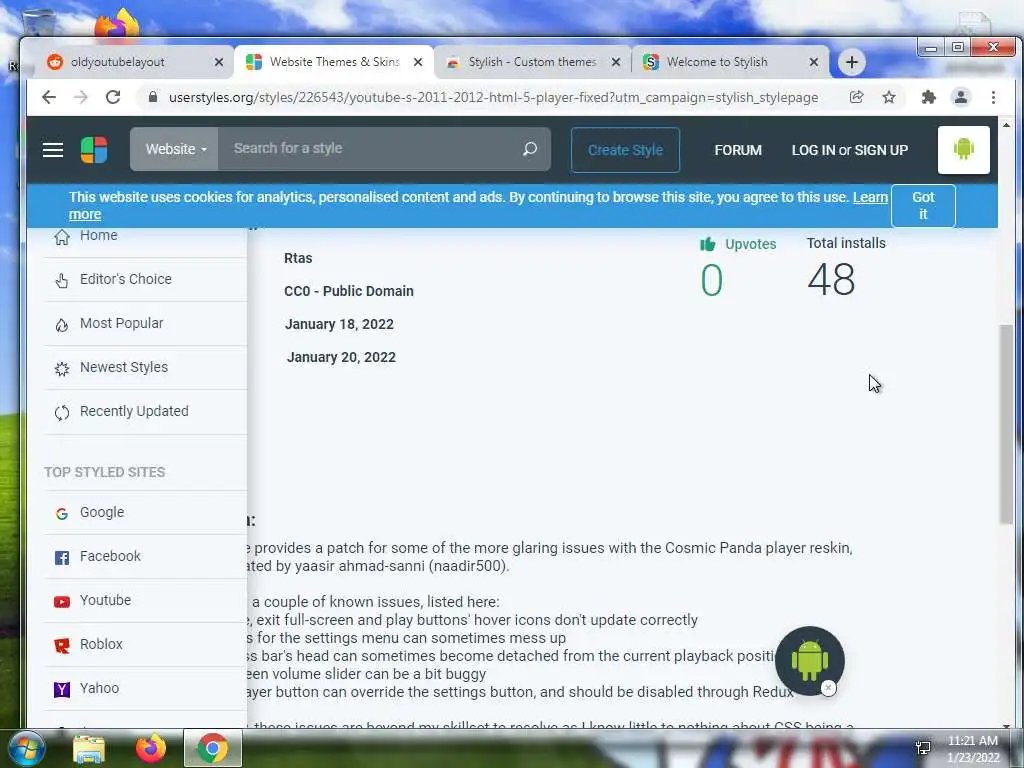
Task: Click the Newest Styles star icon
Action: [61, 368]
